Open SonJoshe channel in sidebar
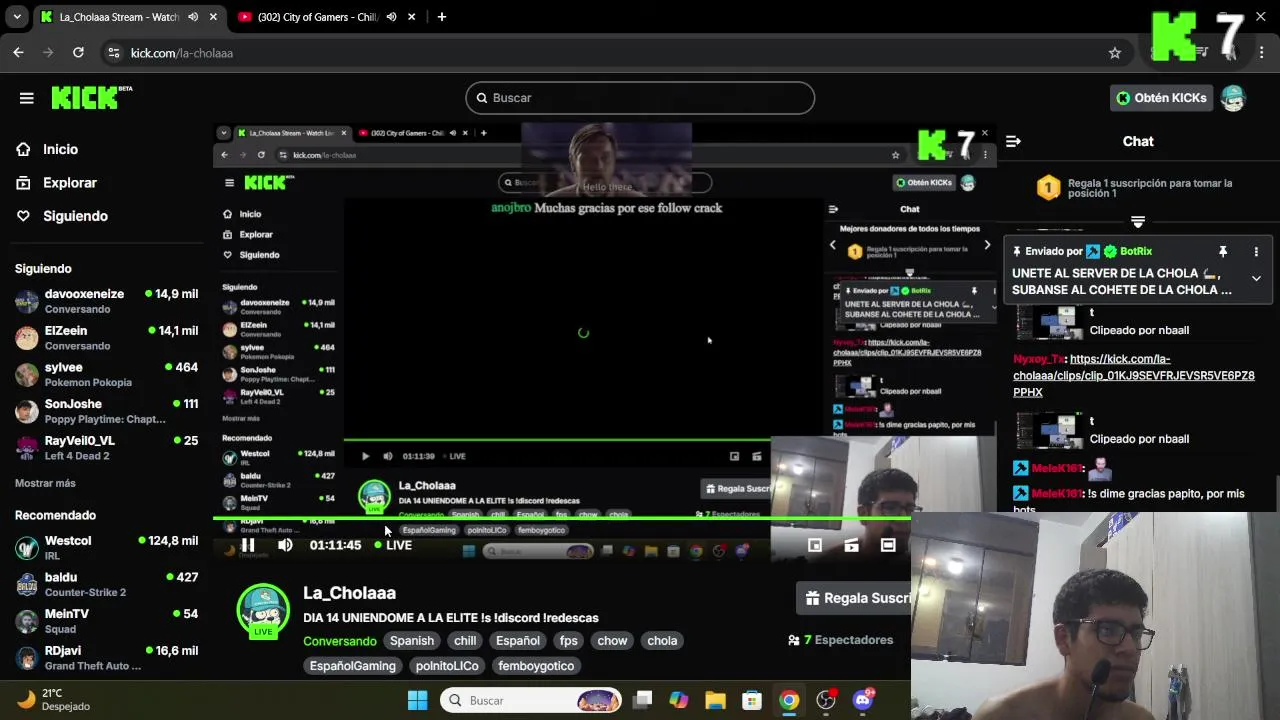The width and height of the screenshot is (1280, 720). 106,411
